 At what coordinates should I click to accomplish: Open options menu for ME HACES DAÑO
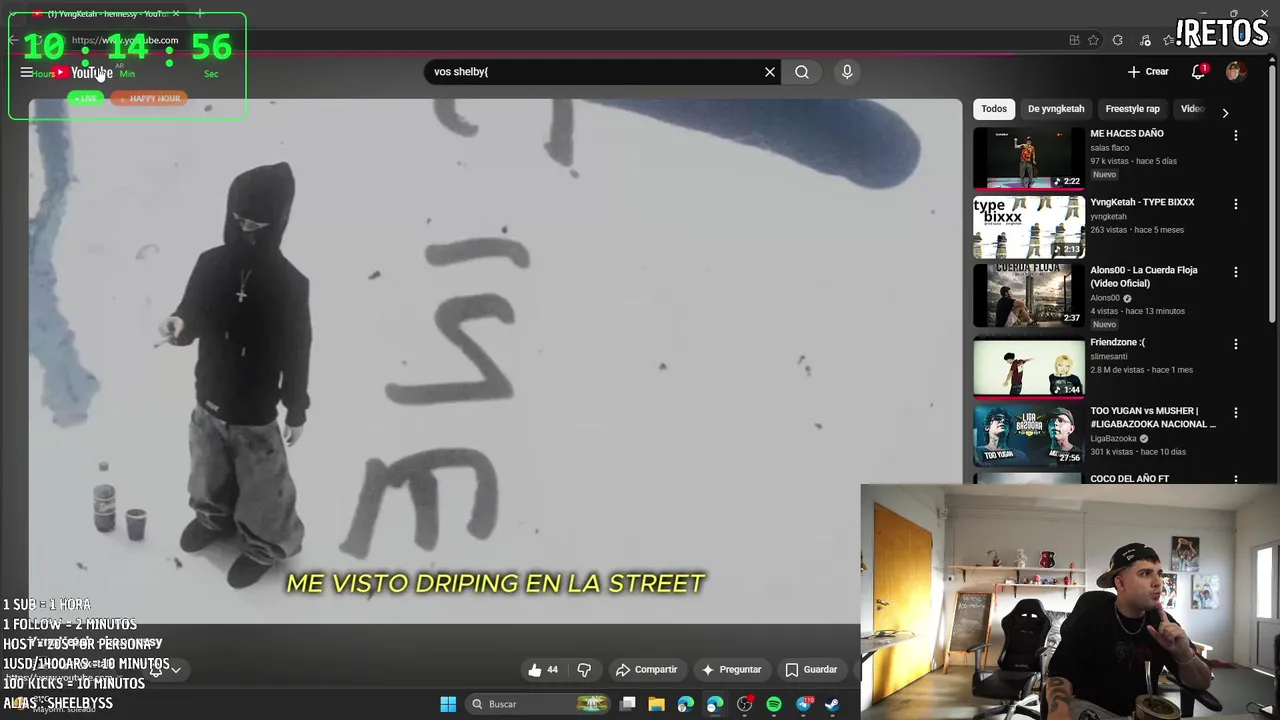tap(1236, 135)
